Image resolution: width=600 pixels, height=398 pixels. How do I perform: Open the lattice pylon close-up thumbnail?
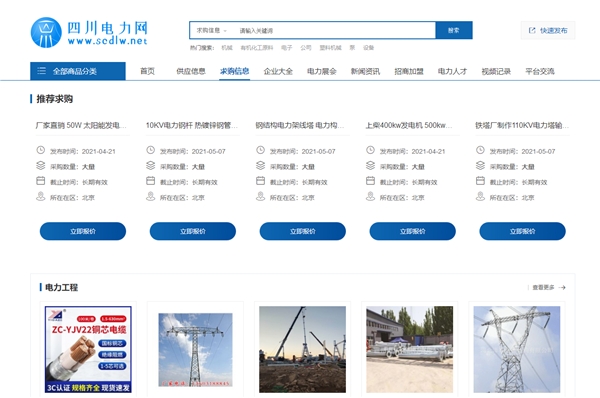[517, 349]
